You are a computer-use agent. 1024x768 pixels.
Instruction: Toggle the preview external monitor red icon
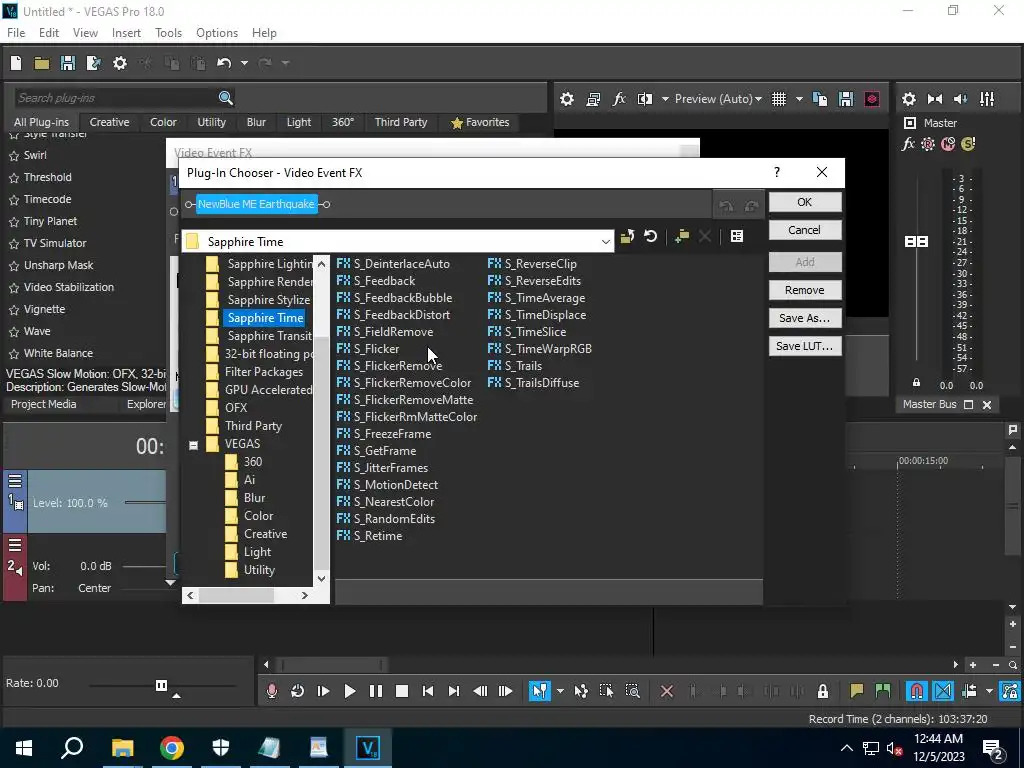pos(872,99)
